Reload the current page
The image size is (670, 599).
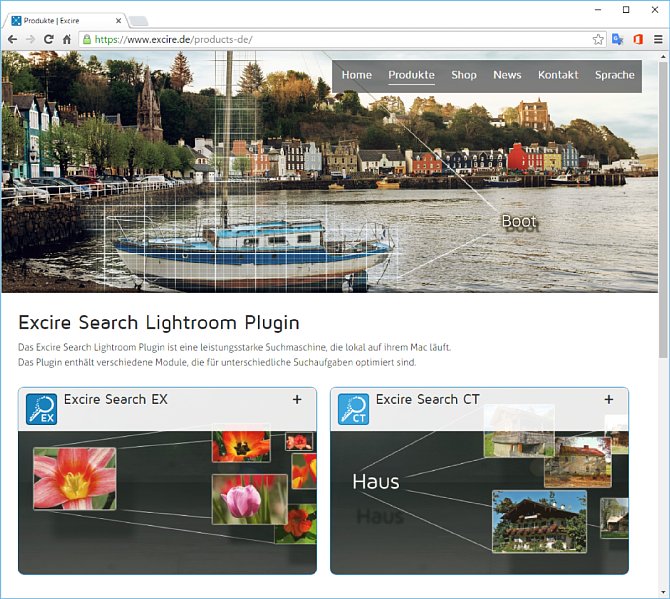(x=48, y=39)
